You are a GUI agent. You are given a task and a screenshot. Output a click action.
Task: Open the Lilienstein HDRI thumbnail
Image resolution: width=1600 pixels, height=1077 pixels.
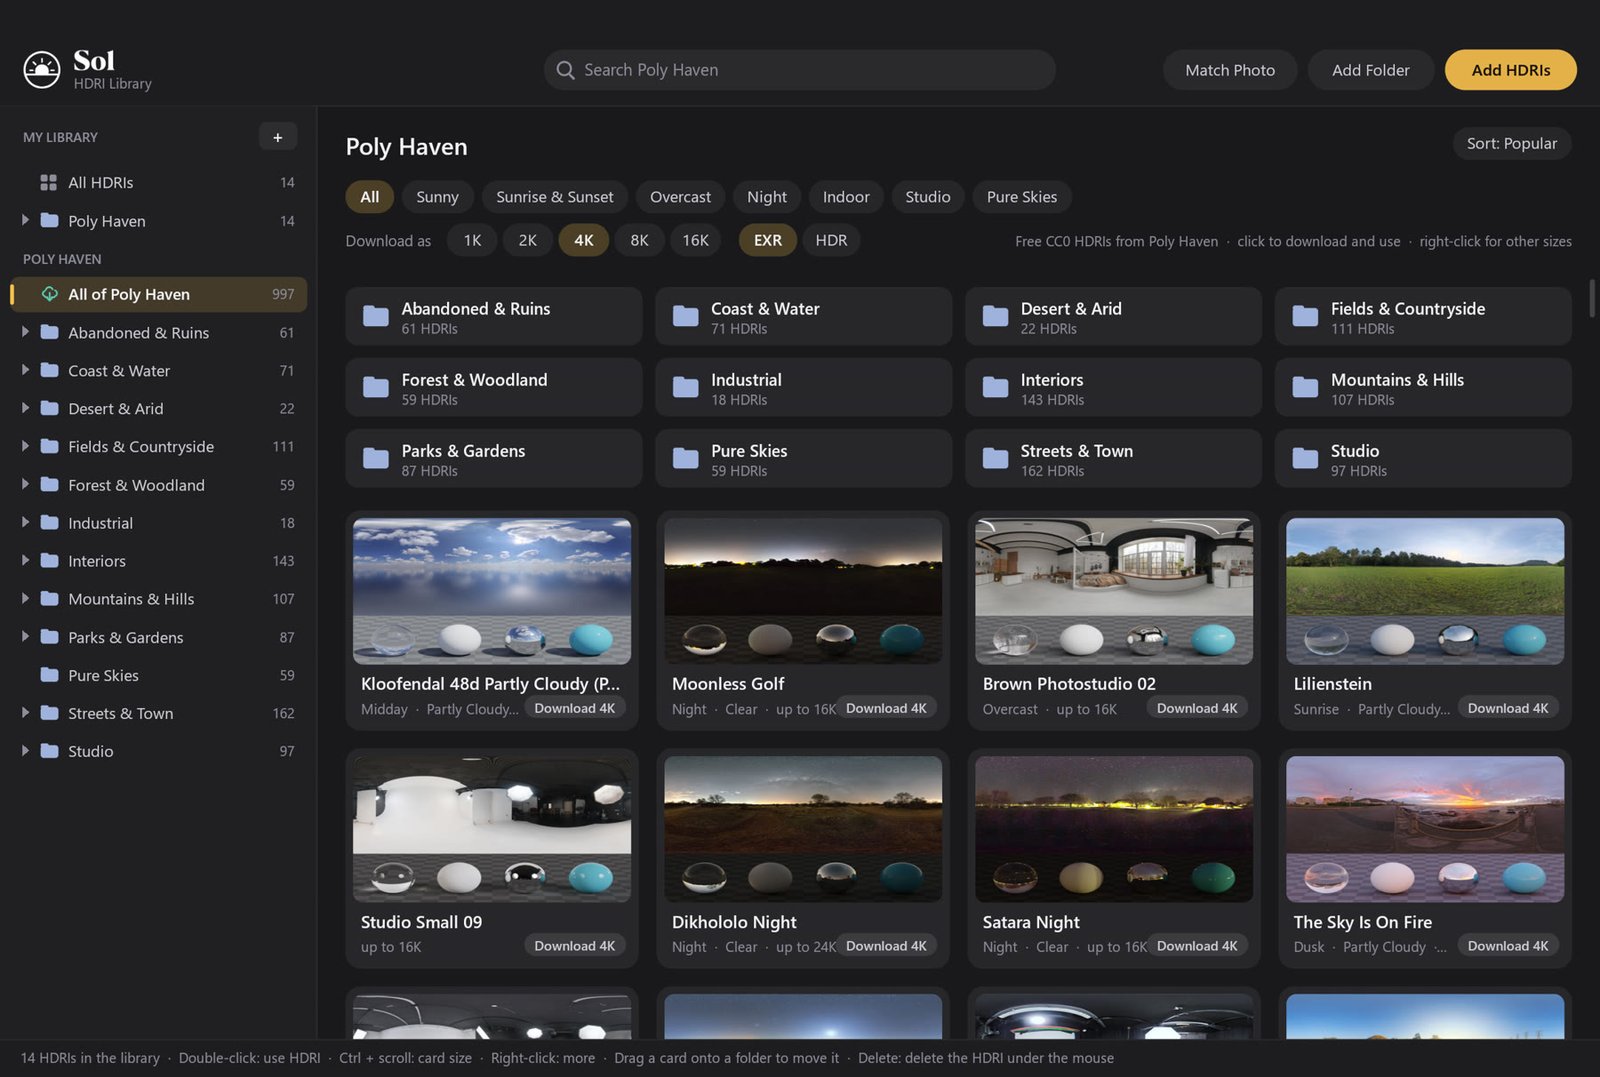point(1425,591)
